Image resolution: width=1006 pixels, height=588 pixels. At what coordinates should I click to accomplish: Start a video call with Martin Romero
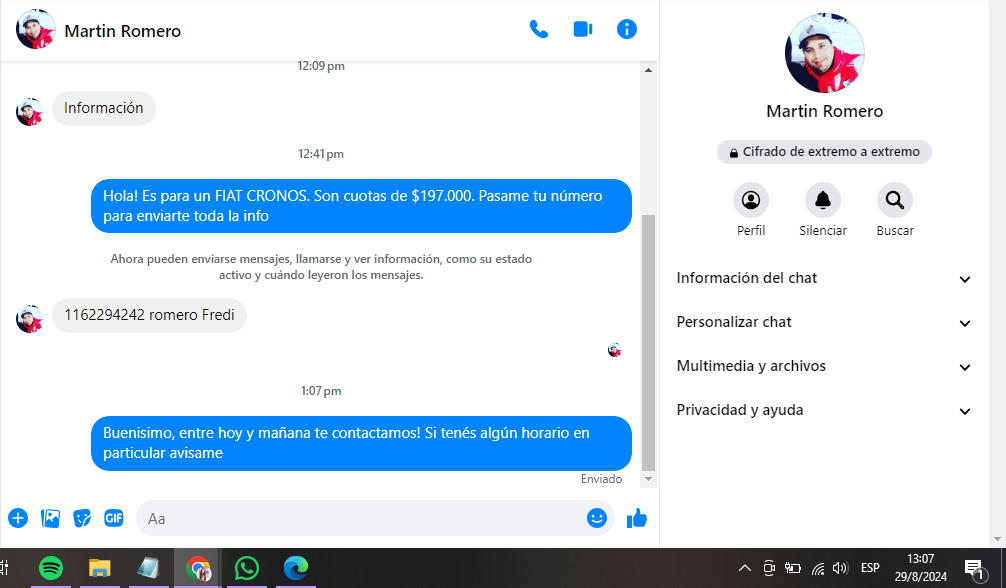tap(583, 30)
